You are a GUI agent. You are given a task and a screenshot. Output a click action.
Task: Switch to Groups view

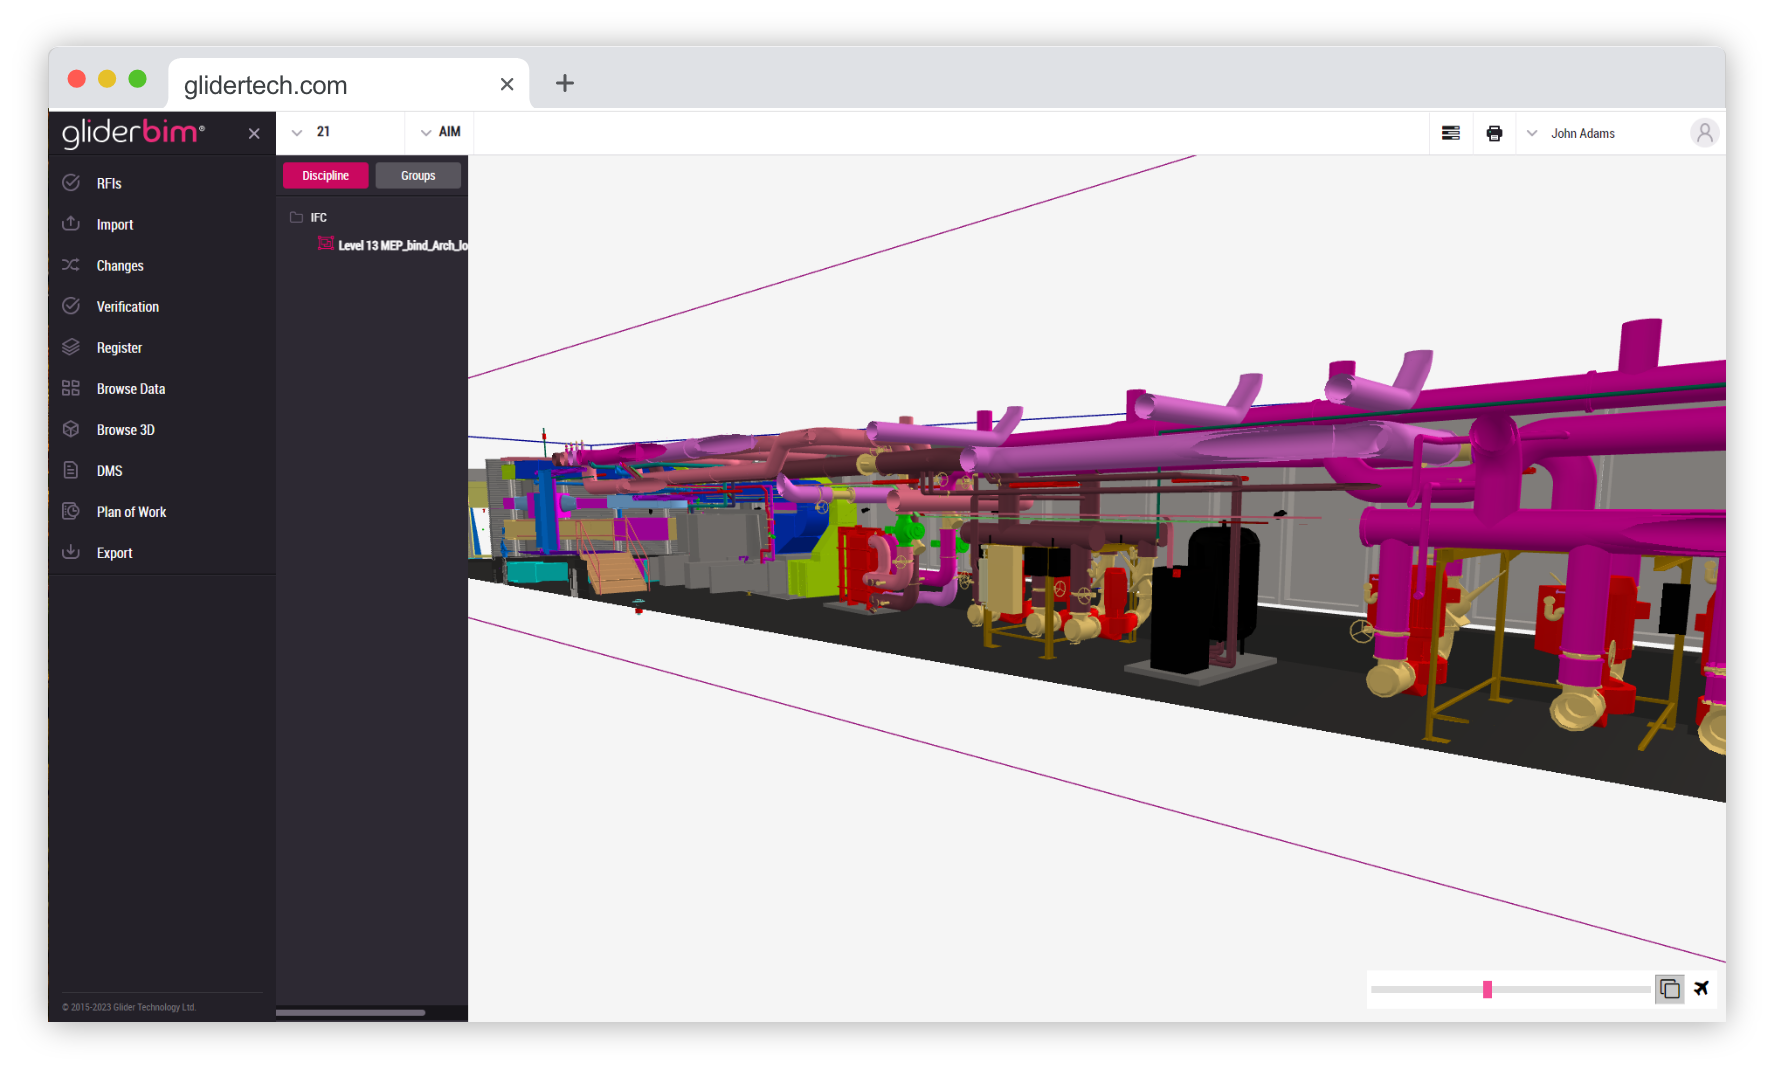[418, 176]
